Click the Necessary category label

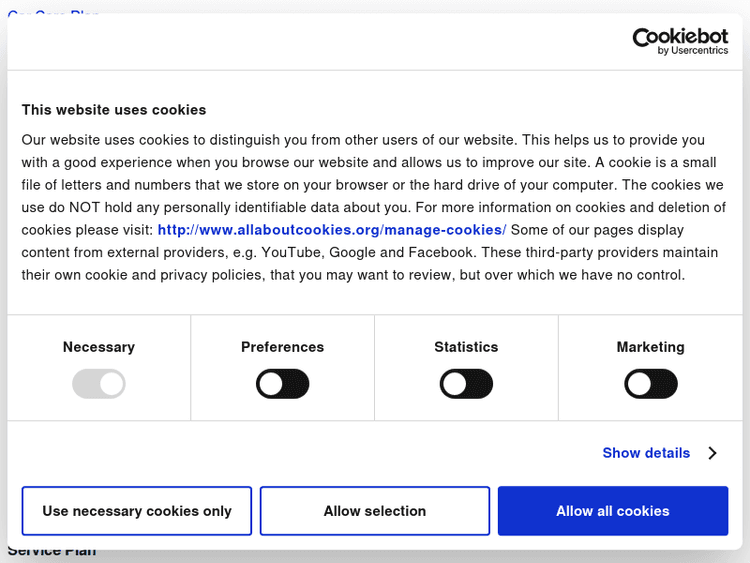(99, 347)
